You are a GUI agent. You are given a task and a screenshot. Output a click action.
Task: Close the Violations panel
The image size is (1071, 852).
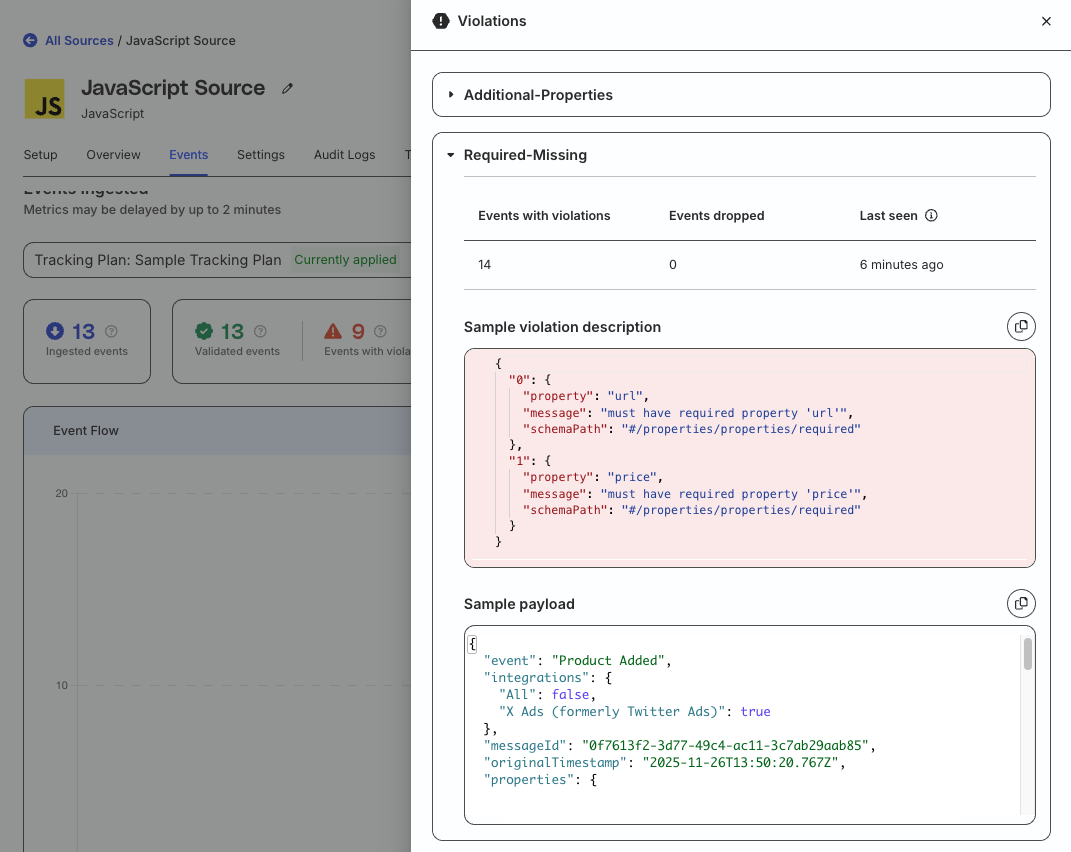point(1046,21)
